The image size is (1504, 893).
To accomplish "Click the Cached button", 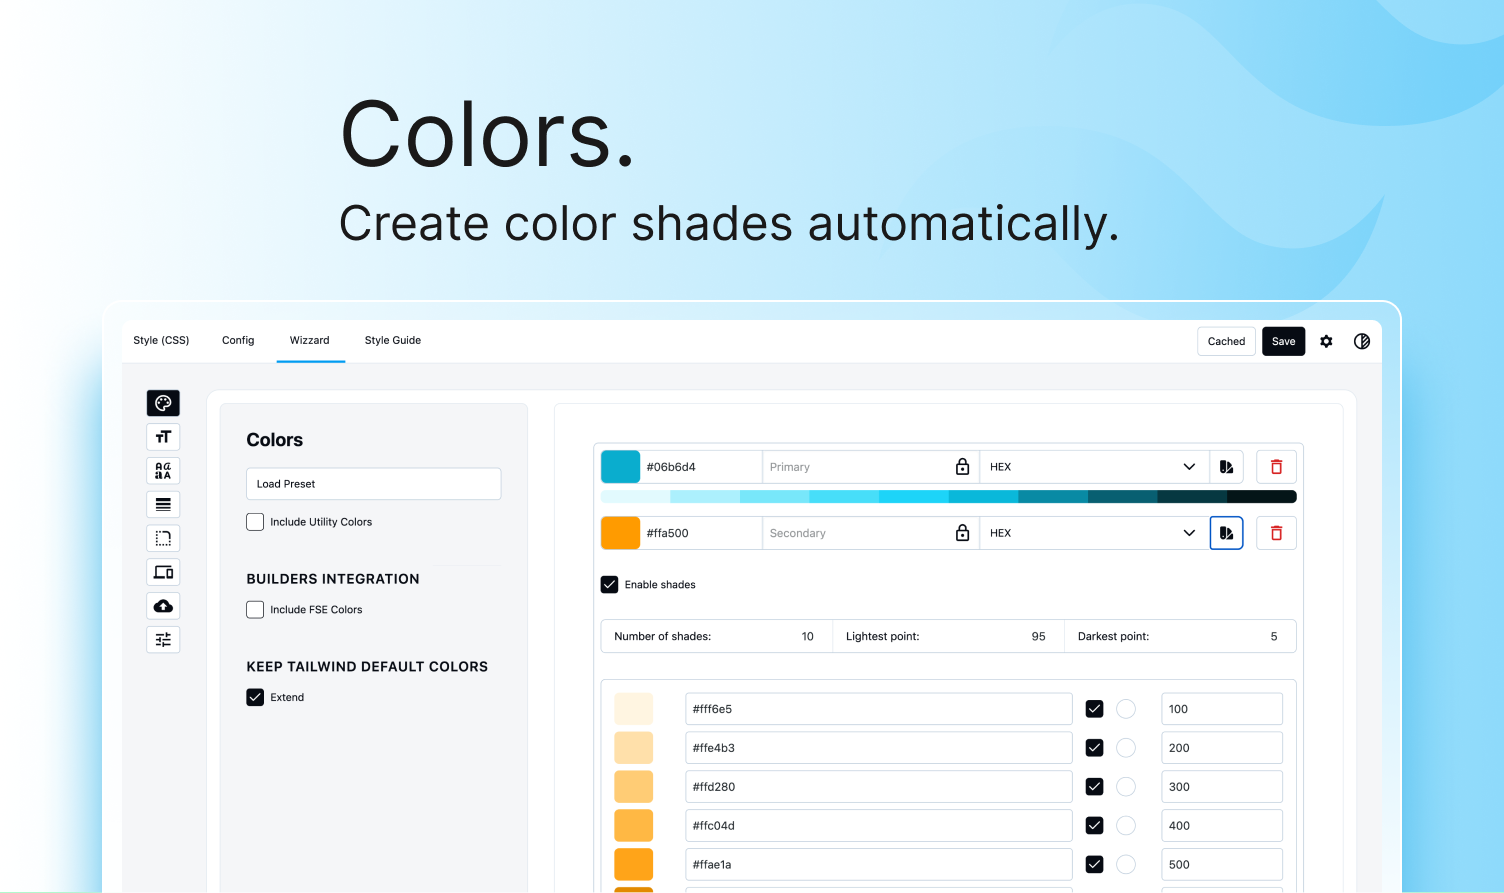I will click(1226, 341).
